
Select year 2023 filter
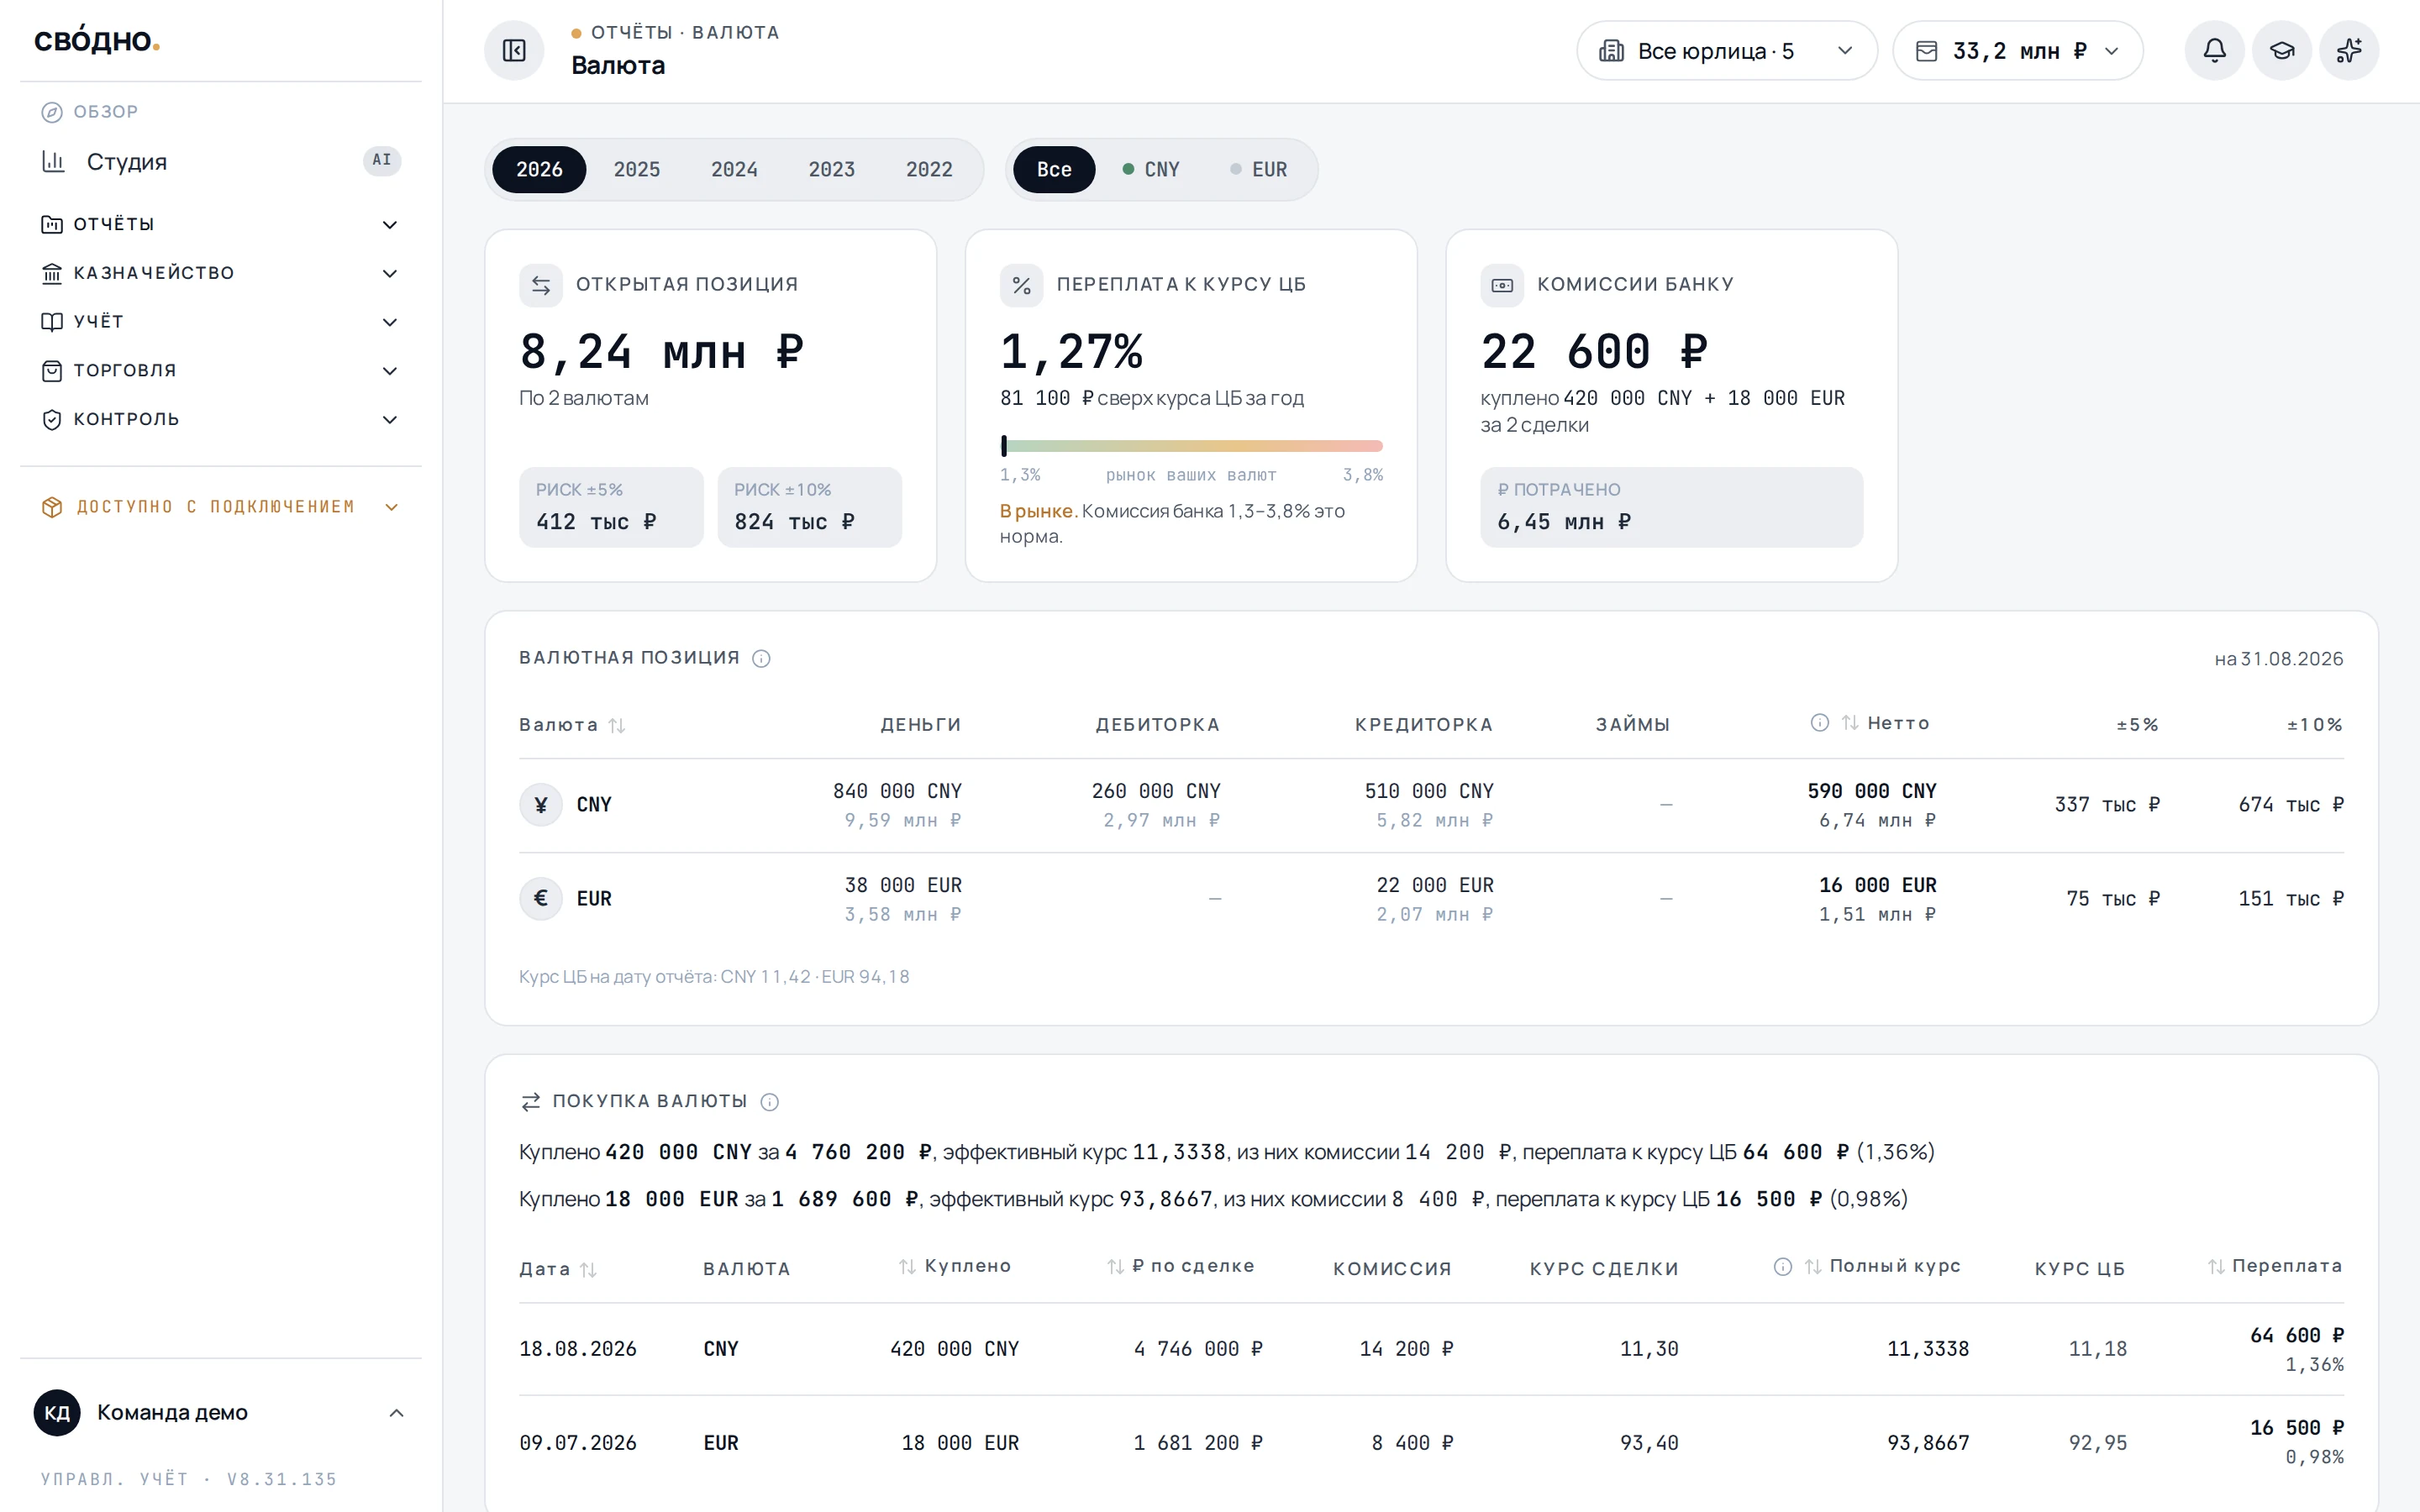coord(832,169)
